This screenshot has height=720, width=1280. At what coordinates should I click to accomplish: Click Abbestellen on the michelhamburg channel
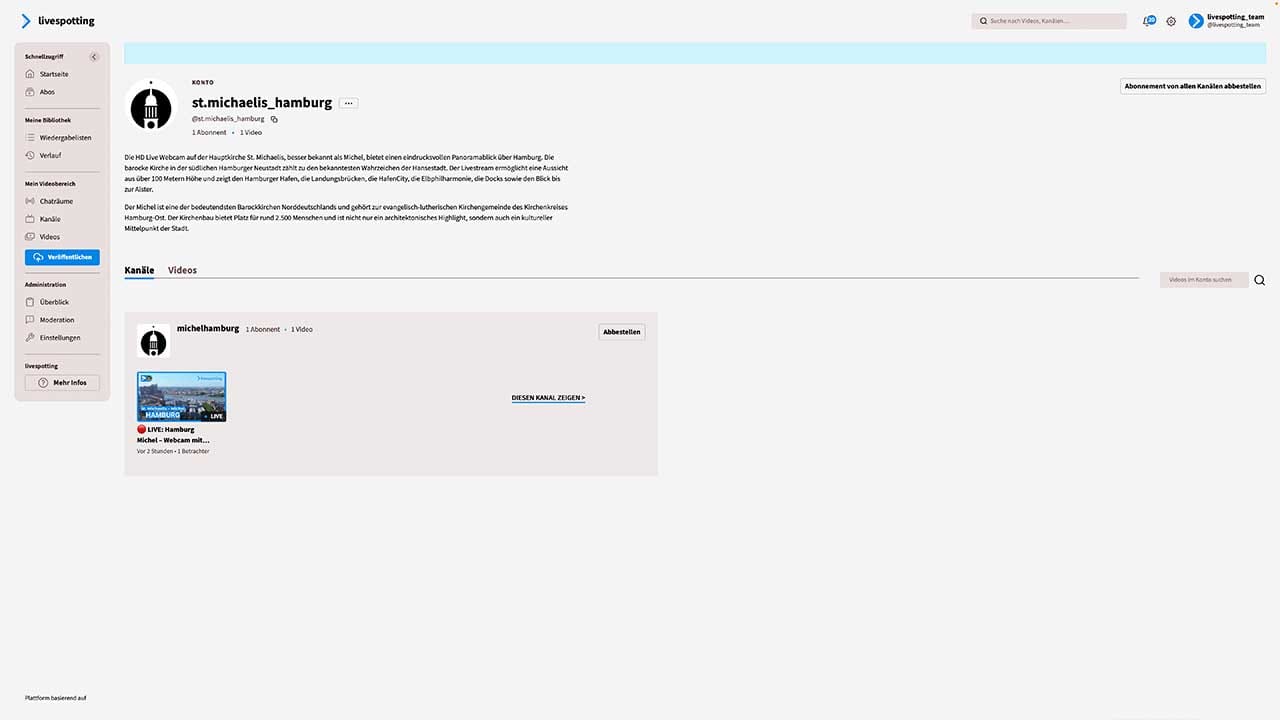(x=621, y=332)
